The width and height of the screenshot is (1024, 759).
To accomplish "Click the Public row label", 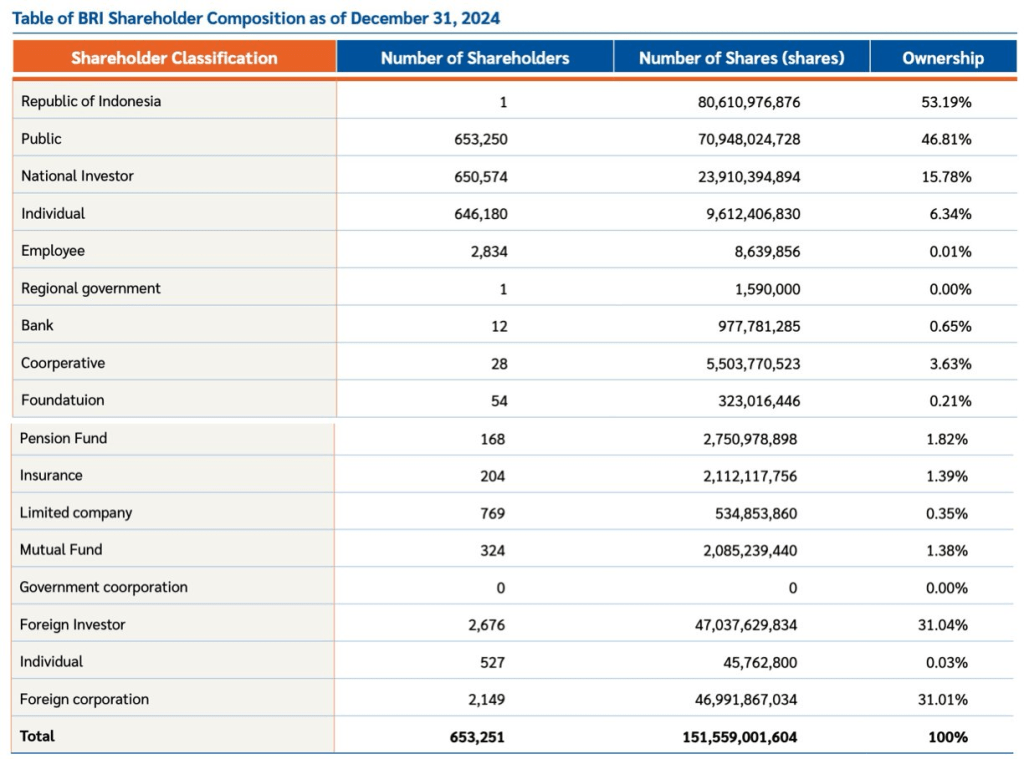I will pyautogui.click(x=41, y=139).
